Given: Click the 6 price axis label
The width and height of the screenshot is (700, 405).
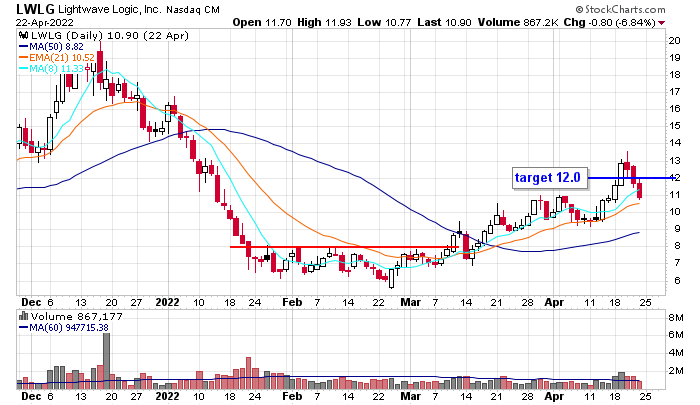Looking at the screenshot, I should click(677, 280).
